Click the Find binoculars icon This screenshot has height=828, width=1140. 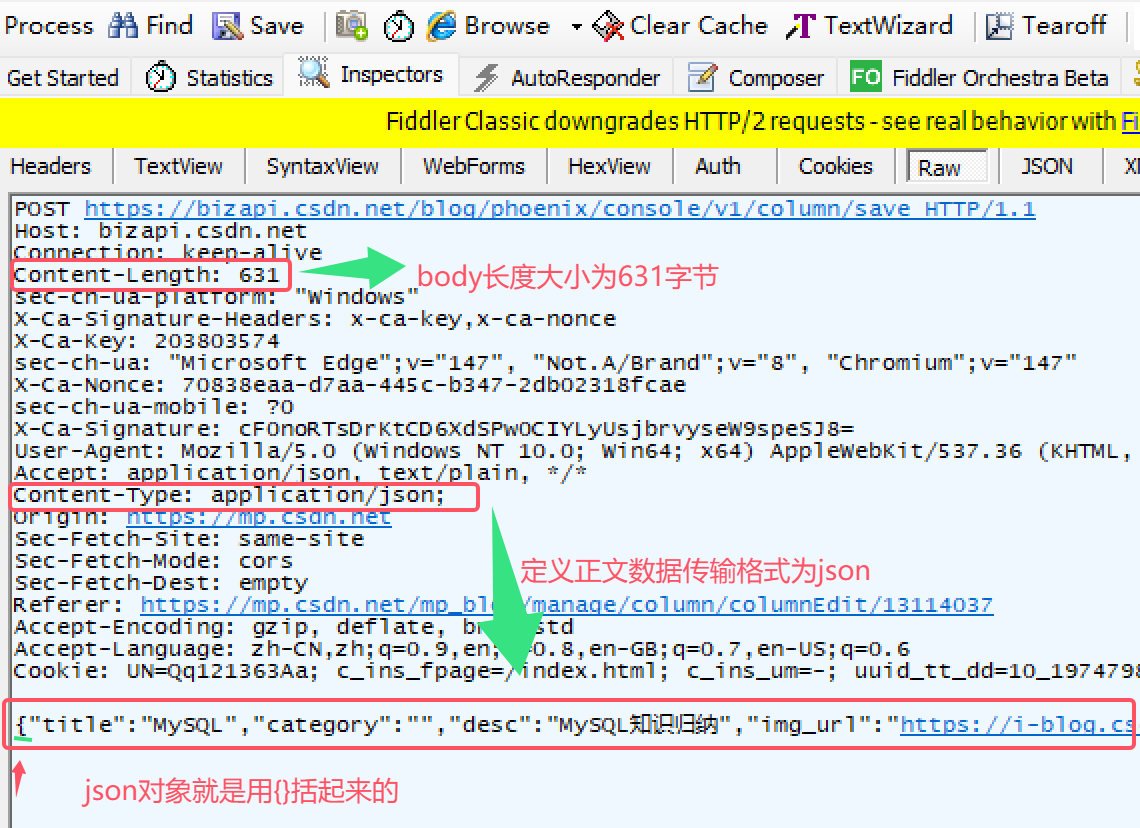[123, 25]
